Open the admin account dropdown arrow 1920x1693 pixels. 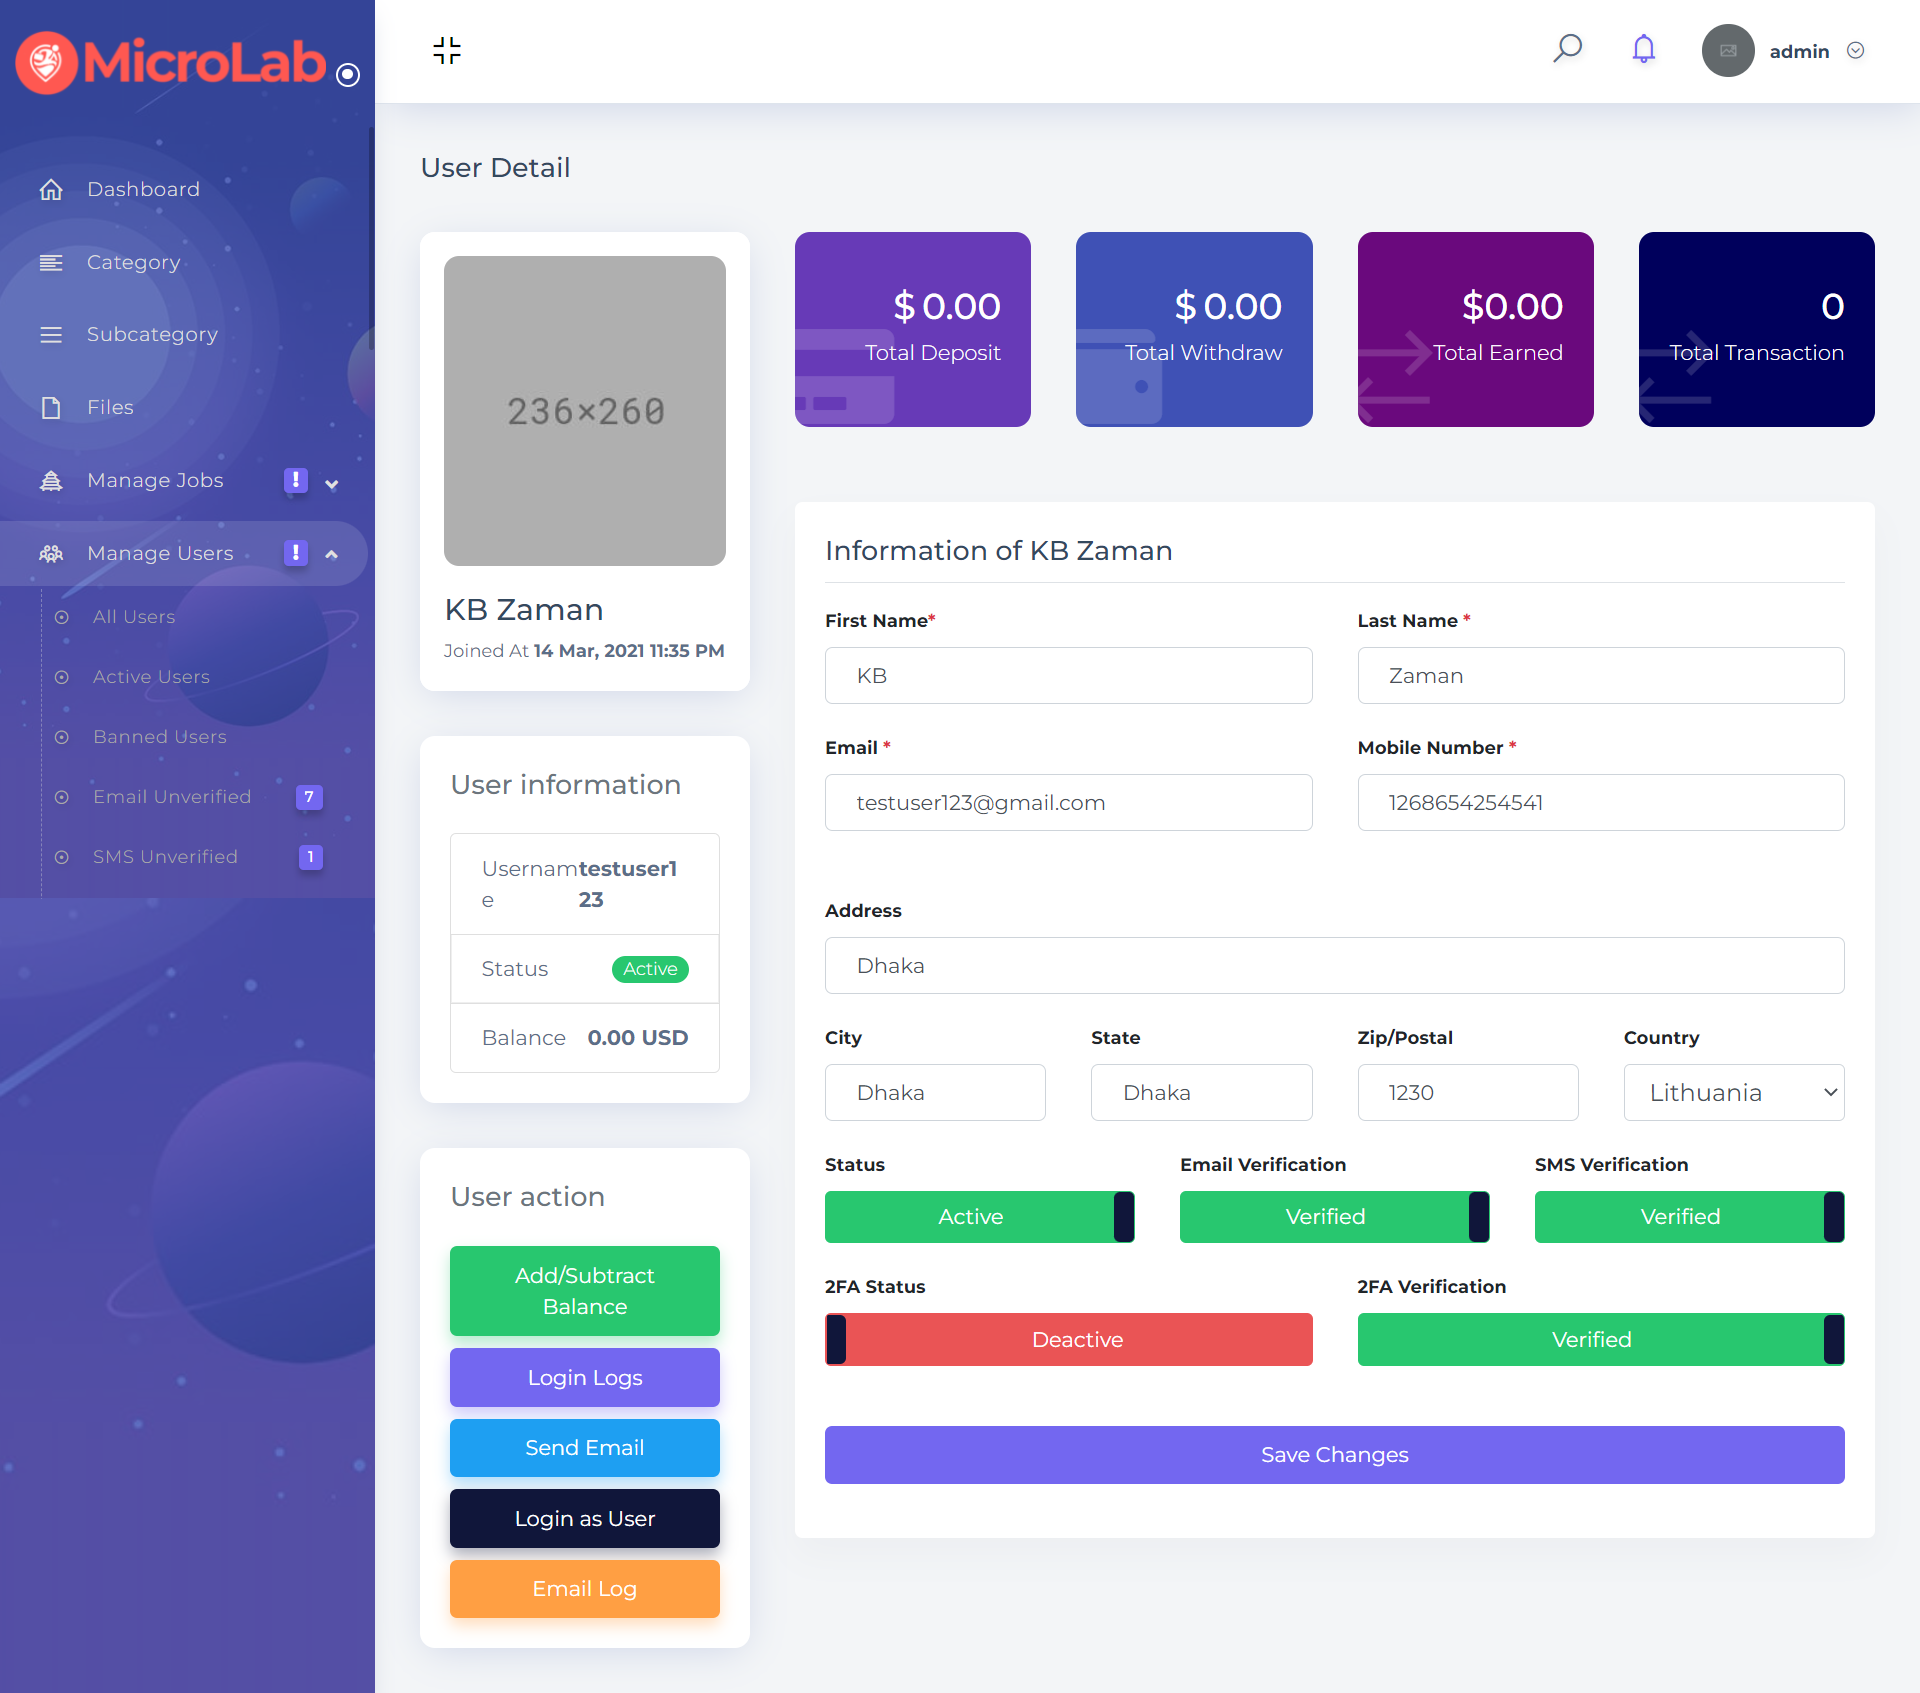pyautogui.click(x=1855, y=51)
